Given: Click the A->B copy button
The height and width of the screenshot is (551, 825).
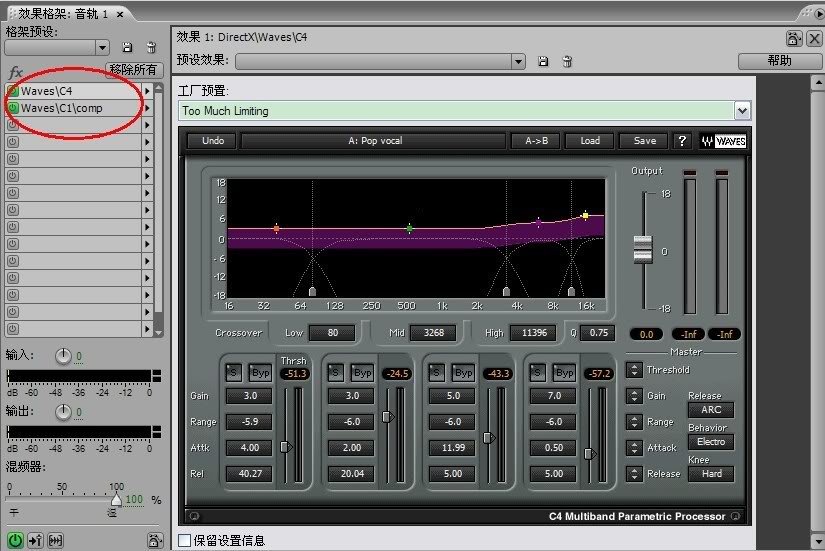Looking at the screenshot, I should [537, 141].
